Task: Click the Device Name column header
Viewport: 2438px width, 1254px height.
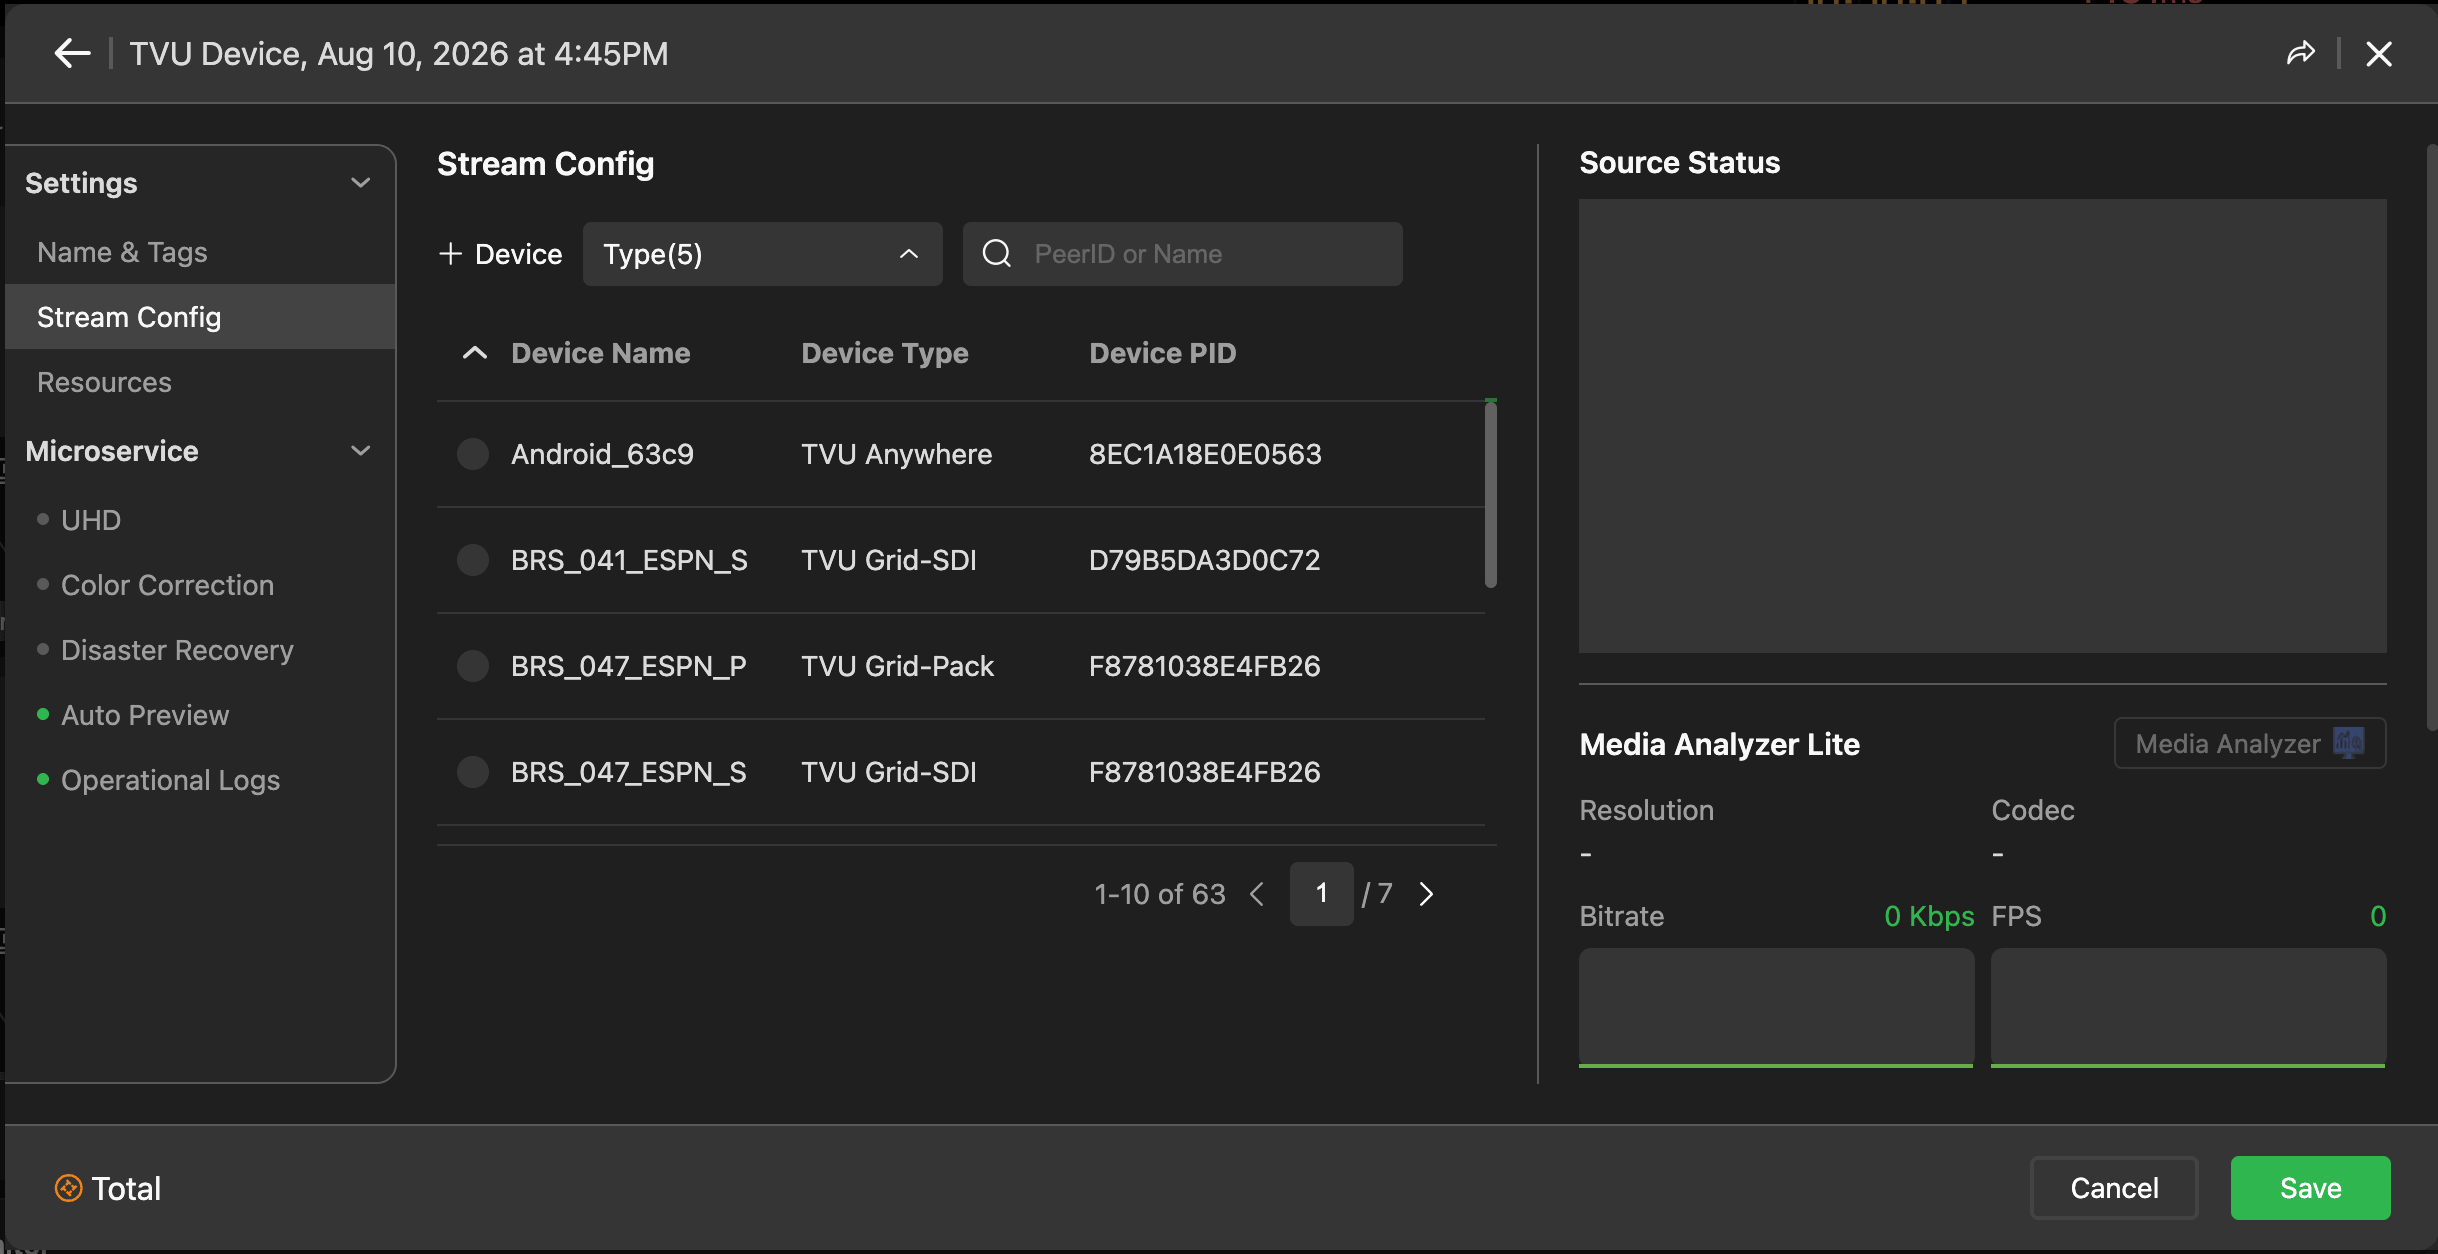Action: tap(600, 353)
